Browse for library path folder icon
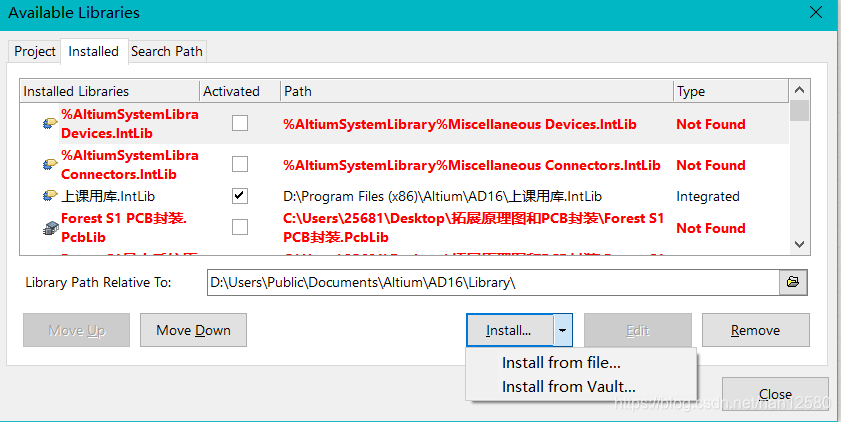841x422 pixels. tap(793, 282)
